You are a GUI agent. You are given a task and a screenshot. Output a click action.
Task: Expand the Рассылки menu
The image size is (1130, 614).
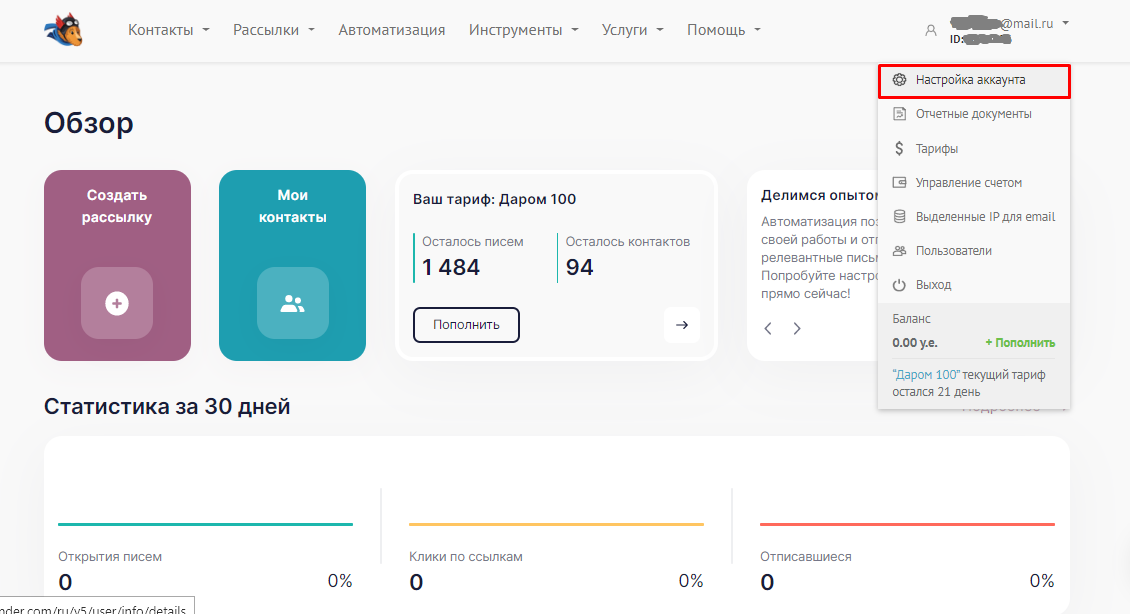(274, 30)
